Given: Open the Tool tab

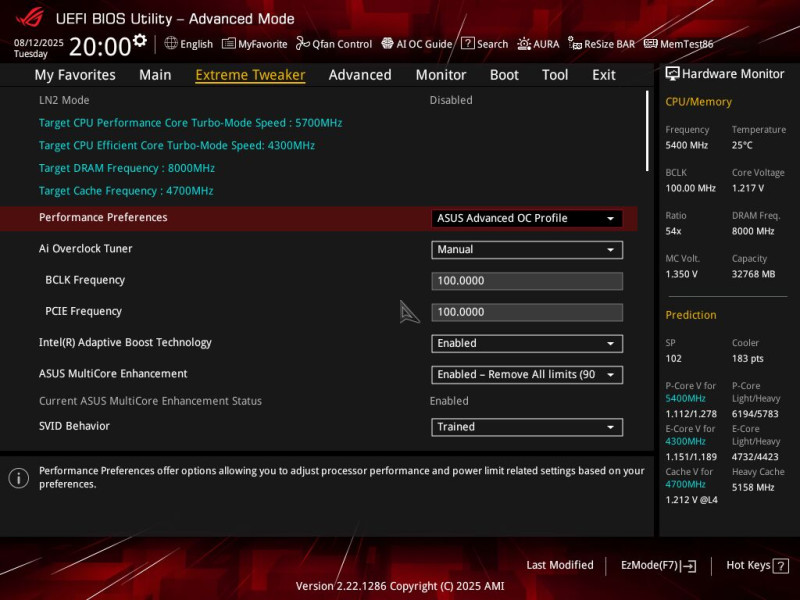Looking at the screenshot, I should tap(555, 75).
